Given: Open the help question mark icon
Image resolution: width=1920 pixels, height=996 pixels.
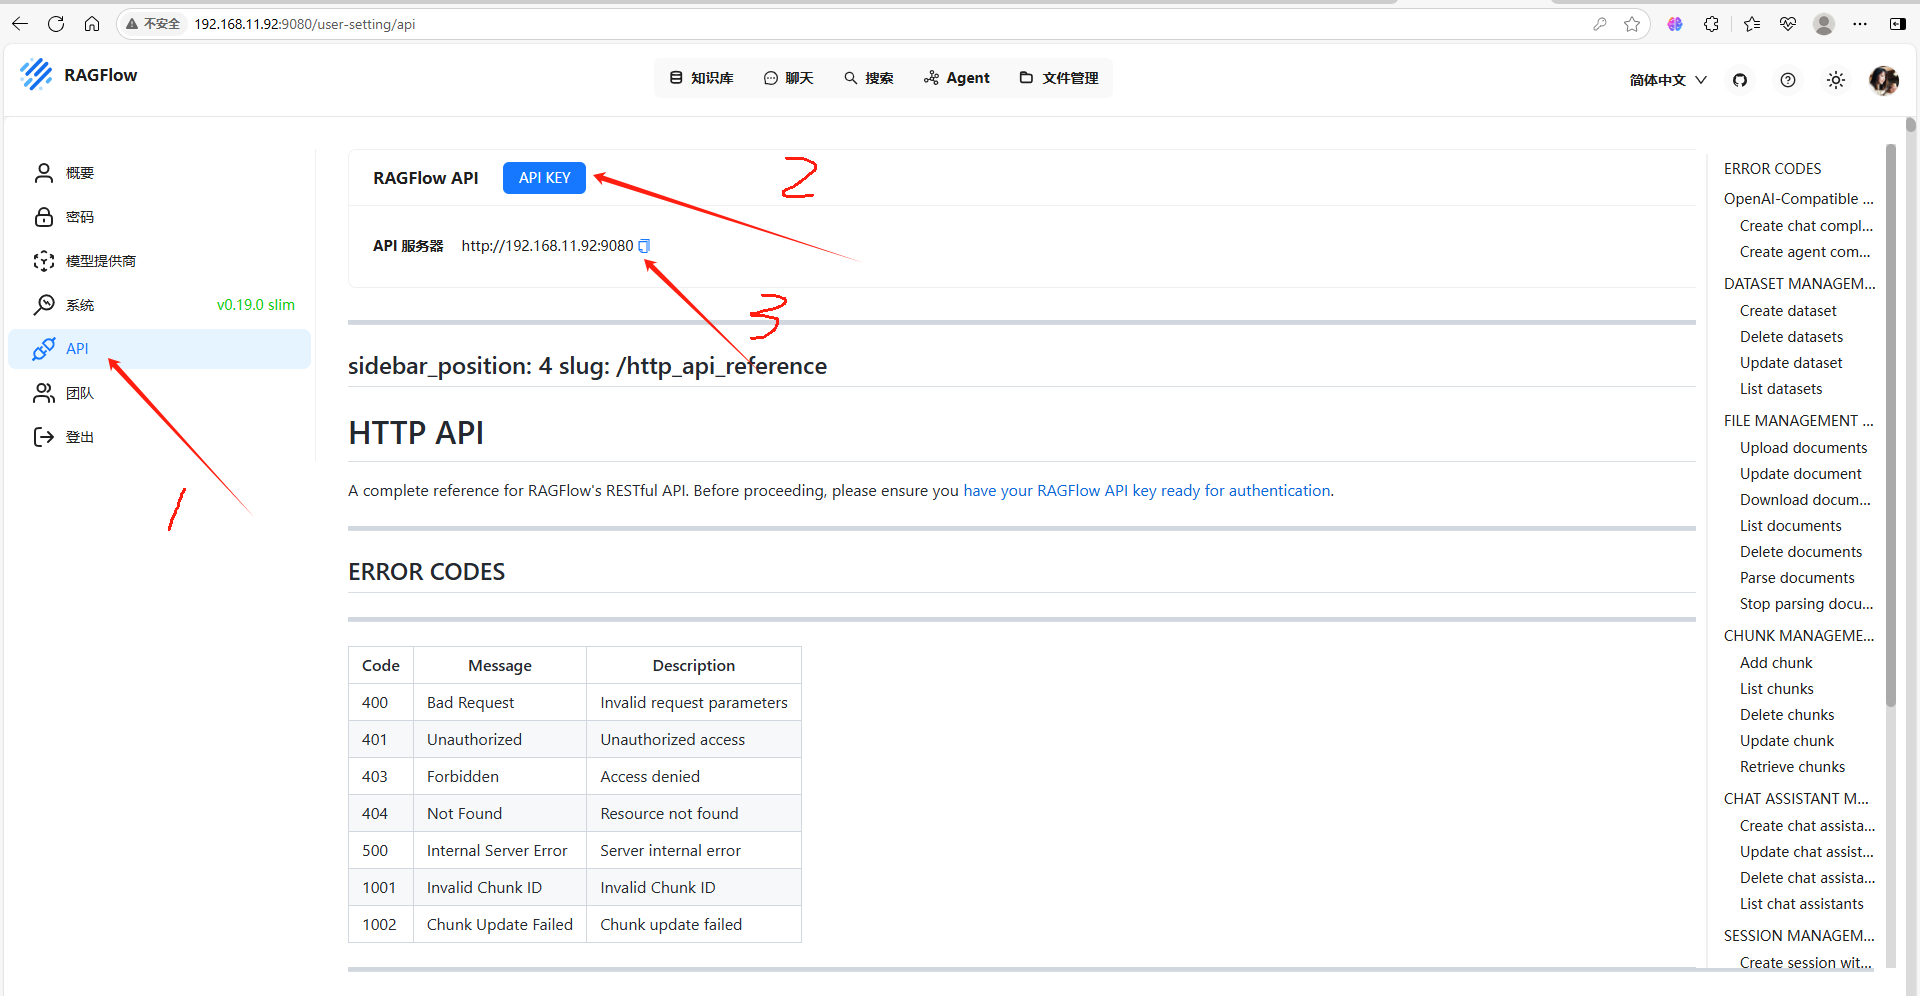Looking at the screenshot, I should [1788, 80].
